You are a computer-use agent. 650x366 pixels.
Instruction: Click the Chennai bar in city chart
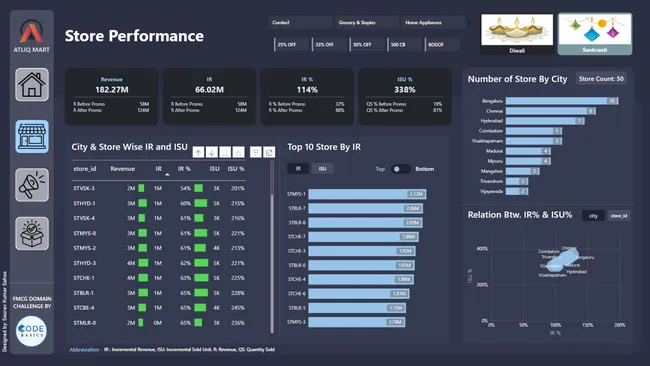(x=551, y=111)
